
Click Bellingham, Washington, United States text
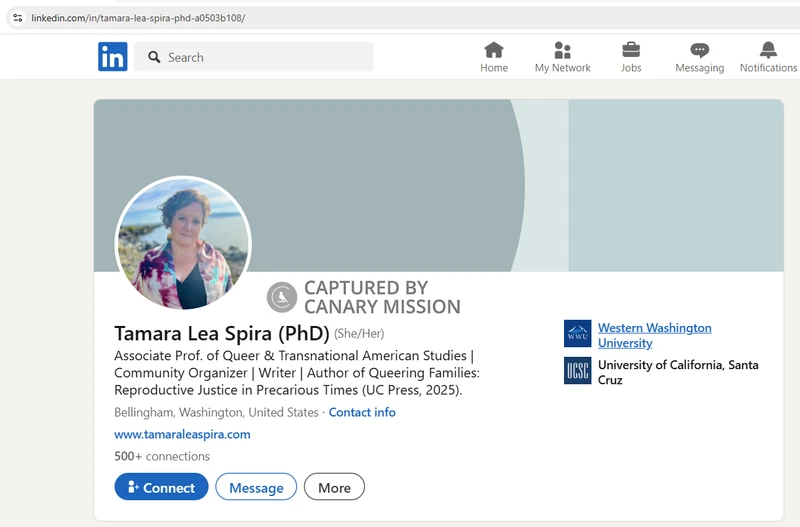[216, 412]
